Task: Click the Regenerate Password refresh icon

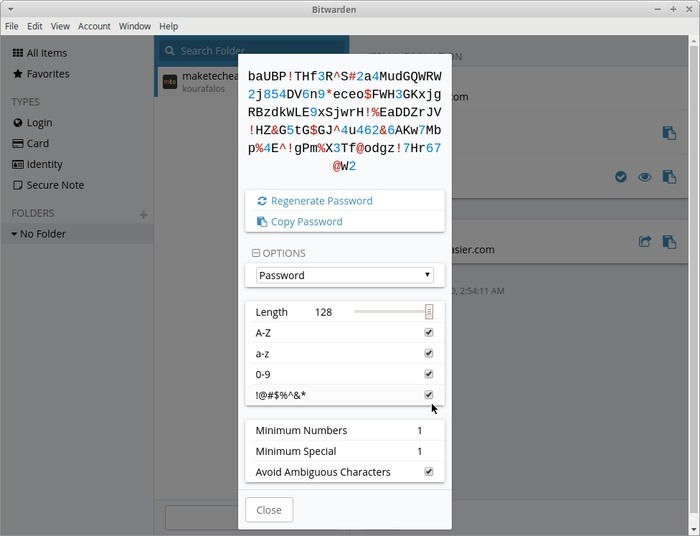Action: (262, 201)
